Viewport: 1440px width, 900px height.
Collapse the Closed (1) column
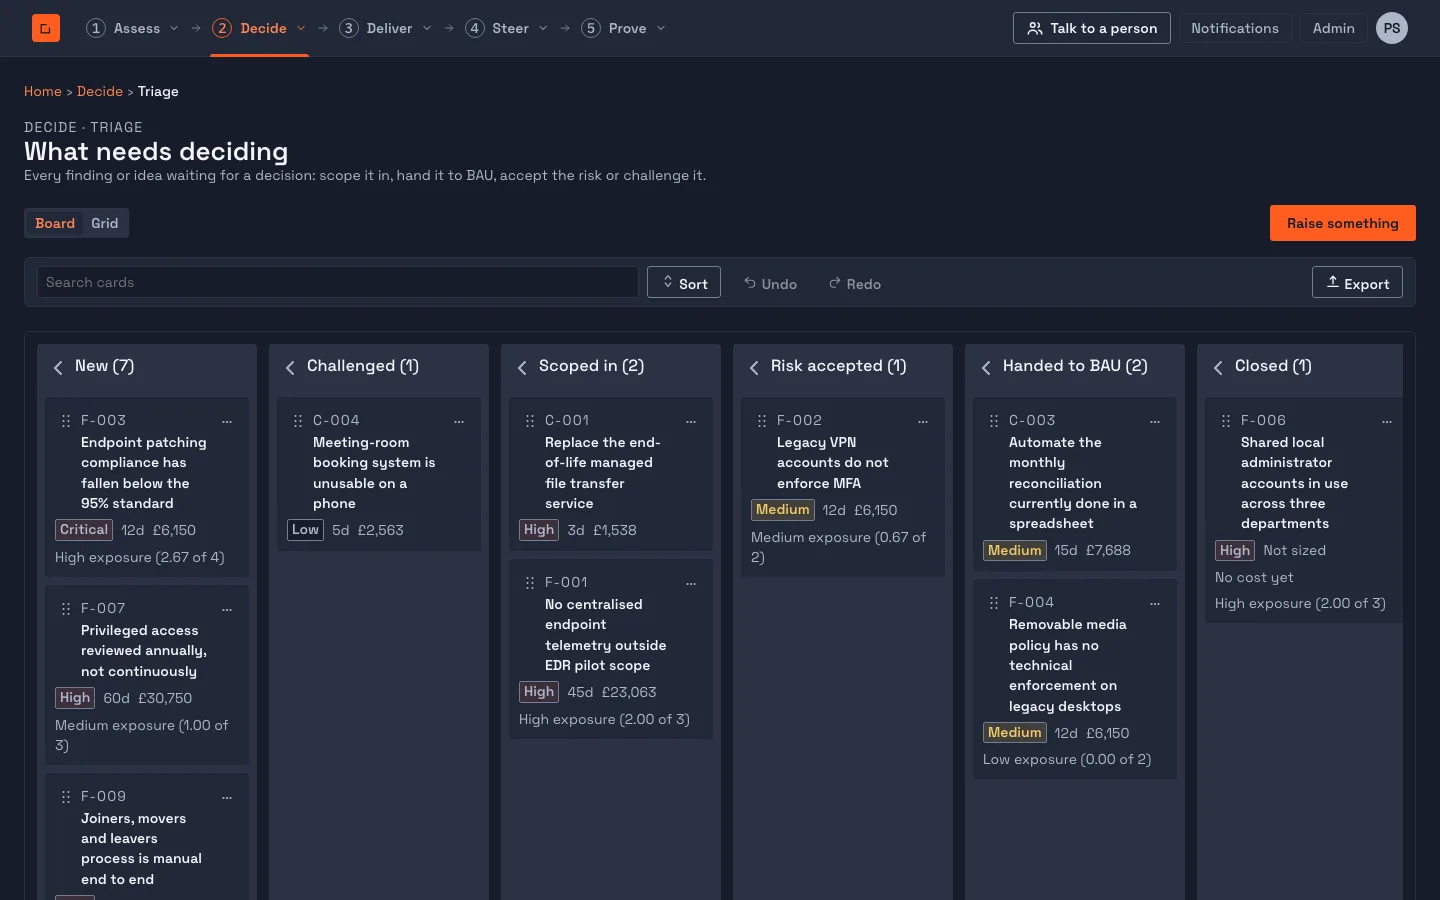(x=1218, y=367)
